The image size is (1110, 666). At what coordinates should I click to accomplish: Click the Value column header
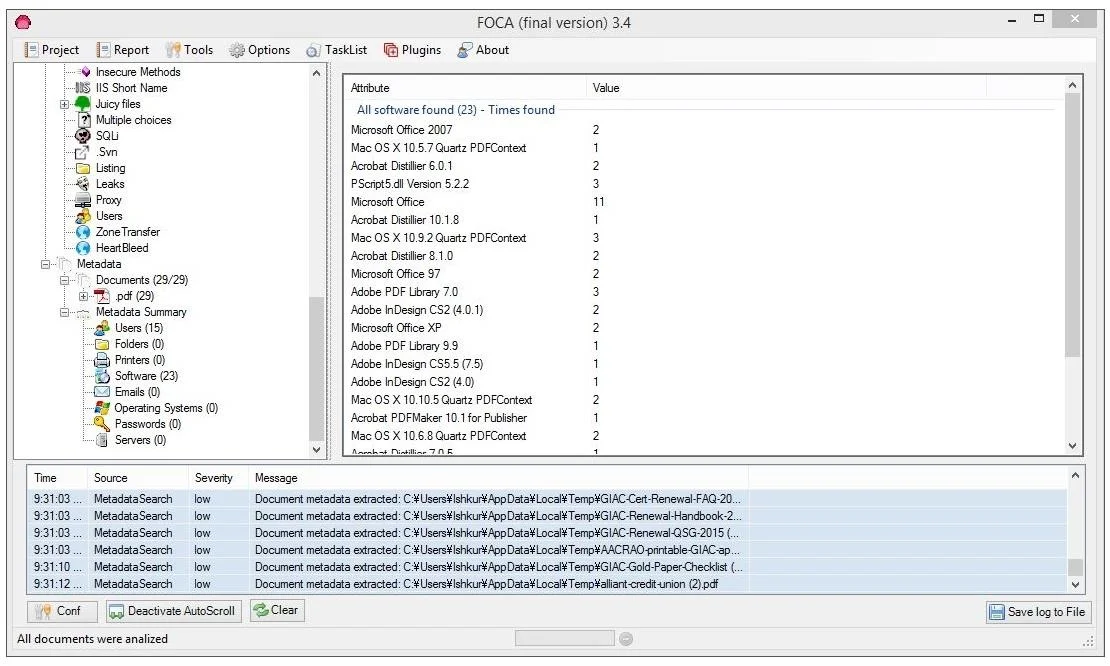pyautogui.click(x=786, y=88)
